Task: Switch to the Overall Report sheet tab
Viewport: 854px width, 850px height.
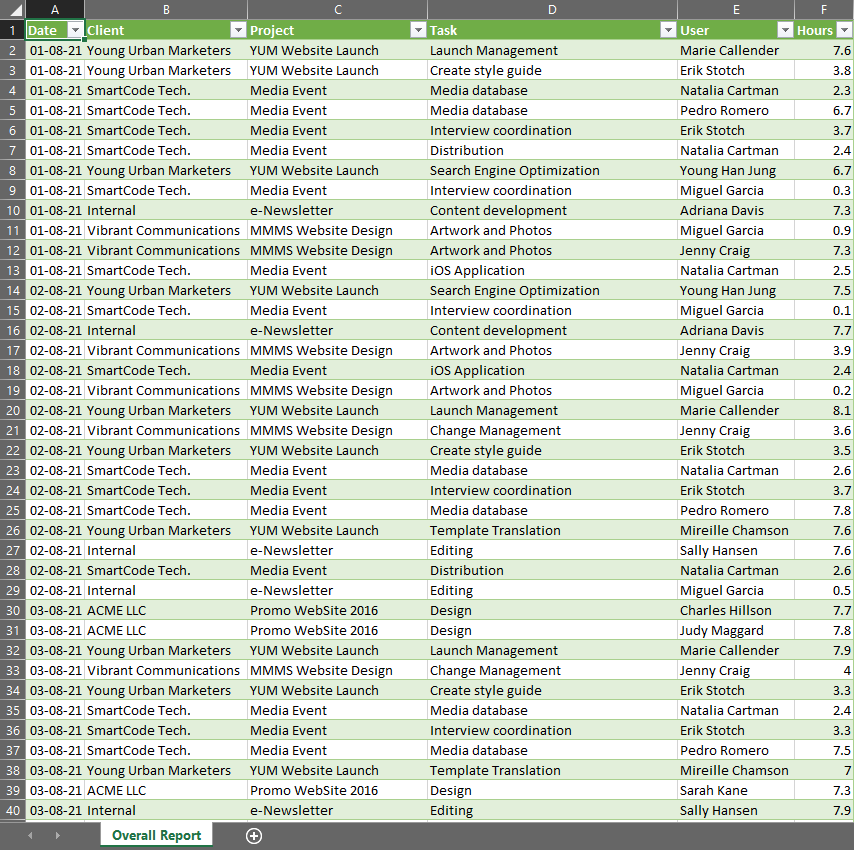Action: point(156,835)
